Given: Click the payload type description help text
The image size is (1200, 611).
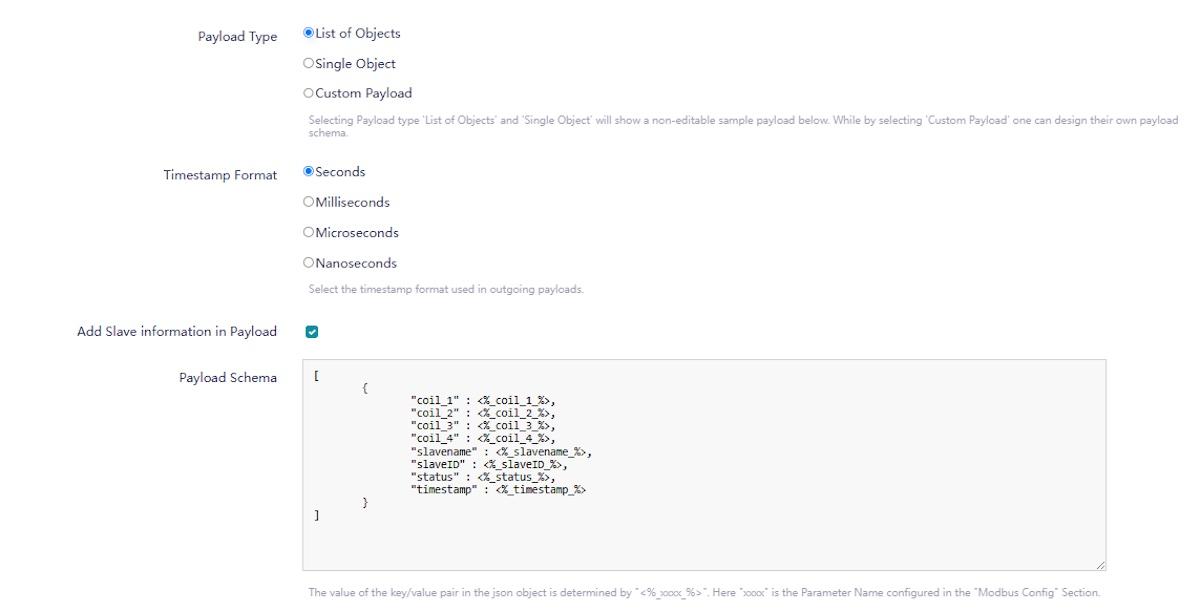Looking at the screenshot, I should pyautogui.click(x=743, y=126).
